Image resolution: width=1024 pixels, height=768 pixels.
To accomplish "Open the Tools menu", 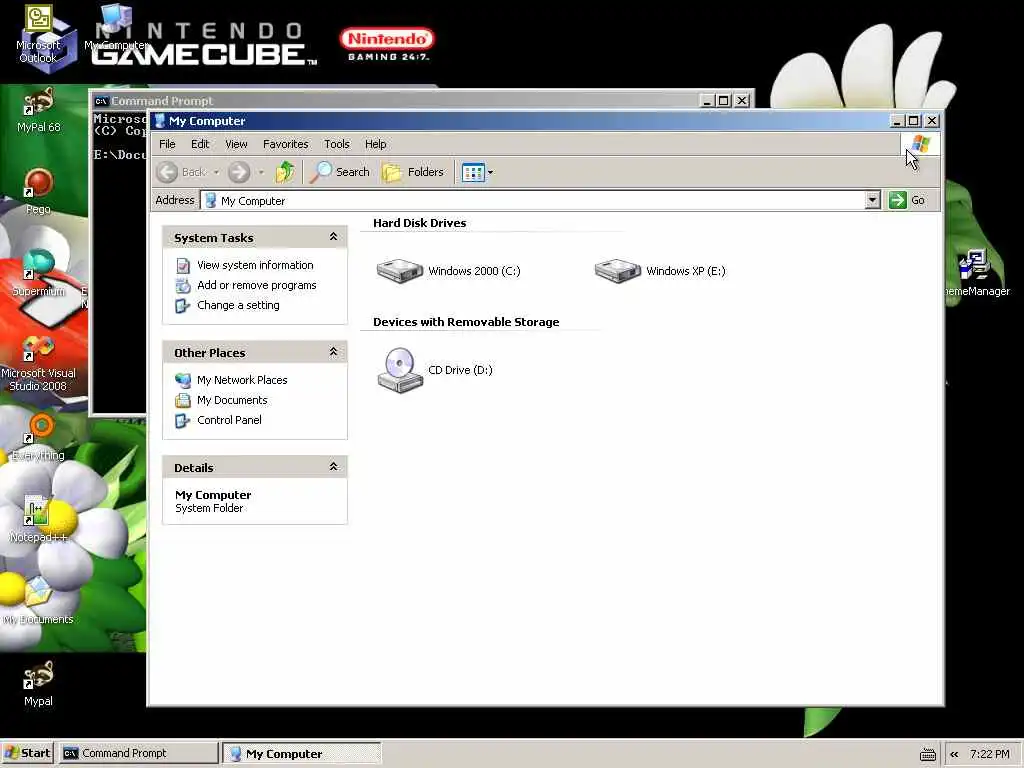I will [336, 144].
